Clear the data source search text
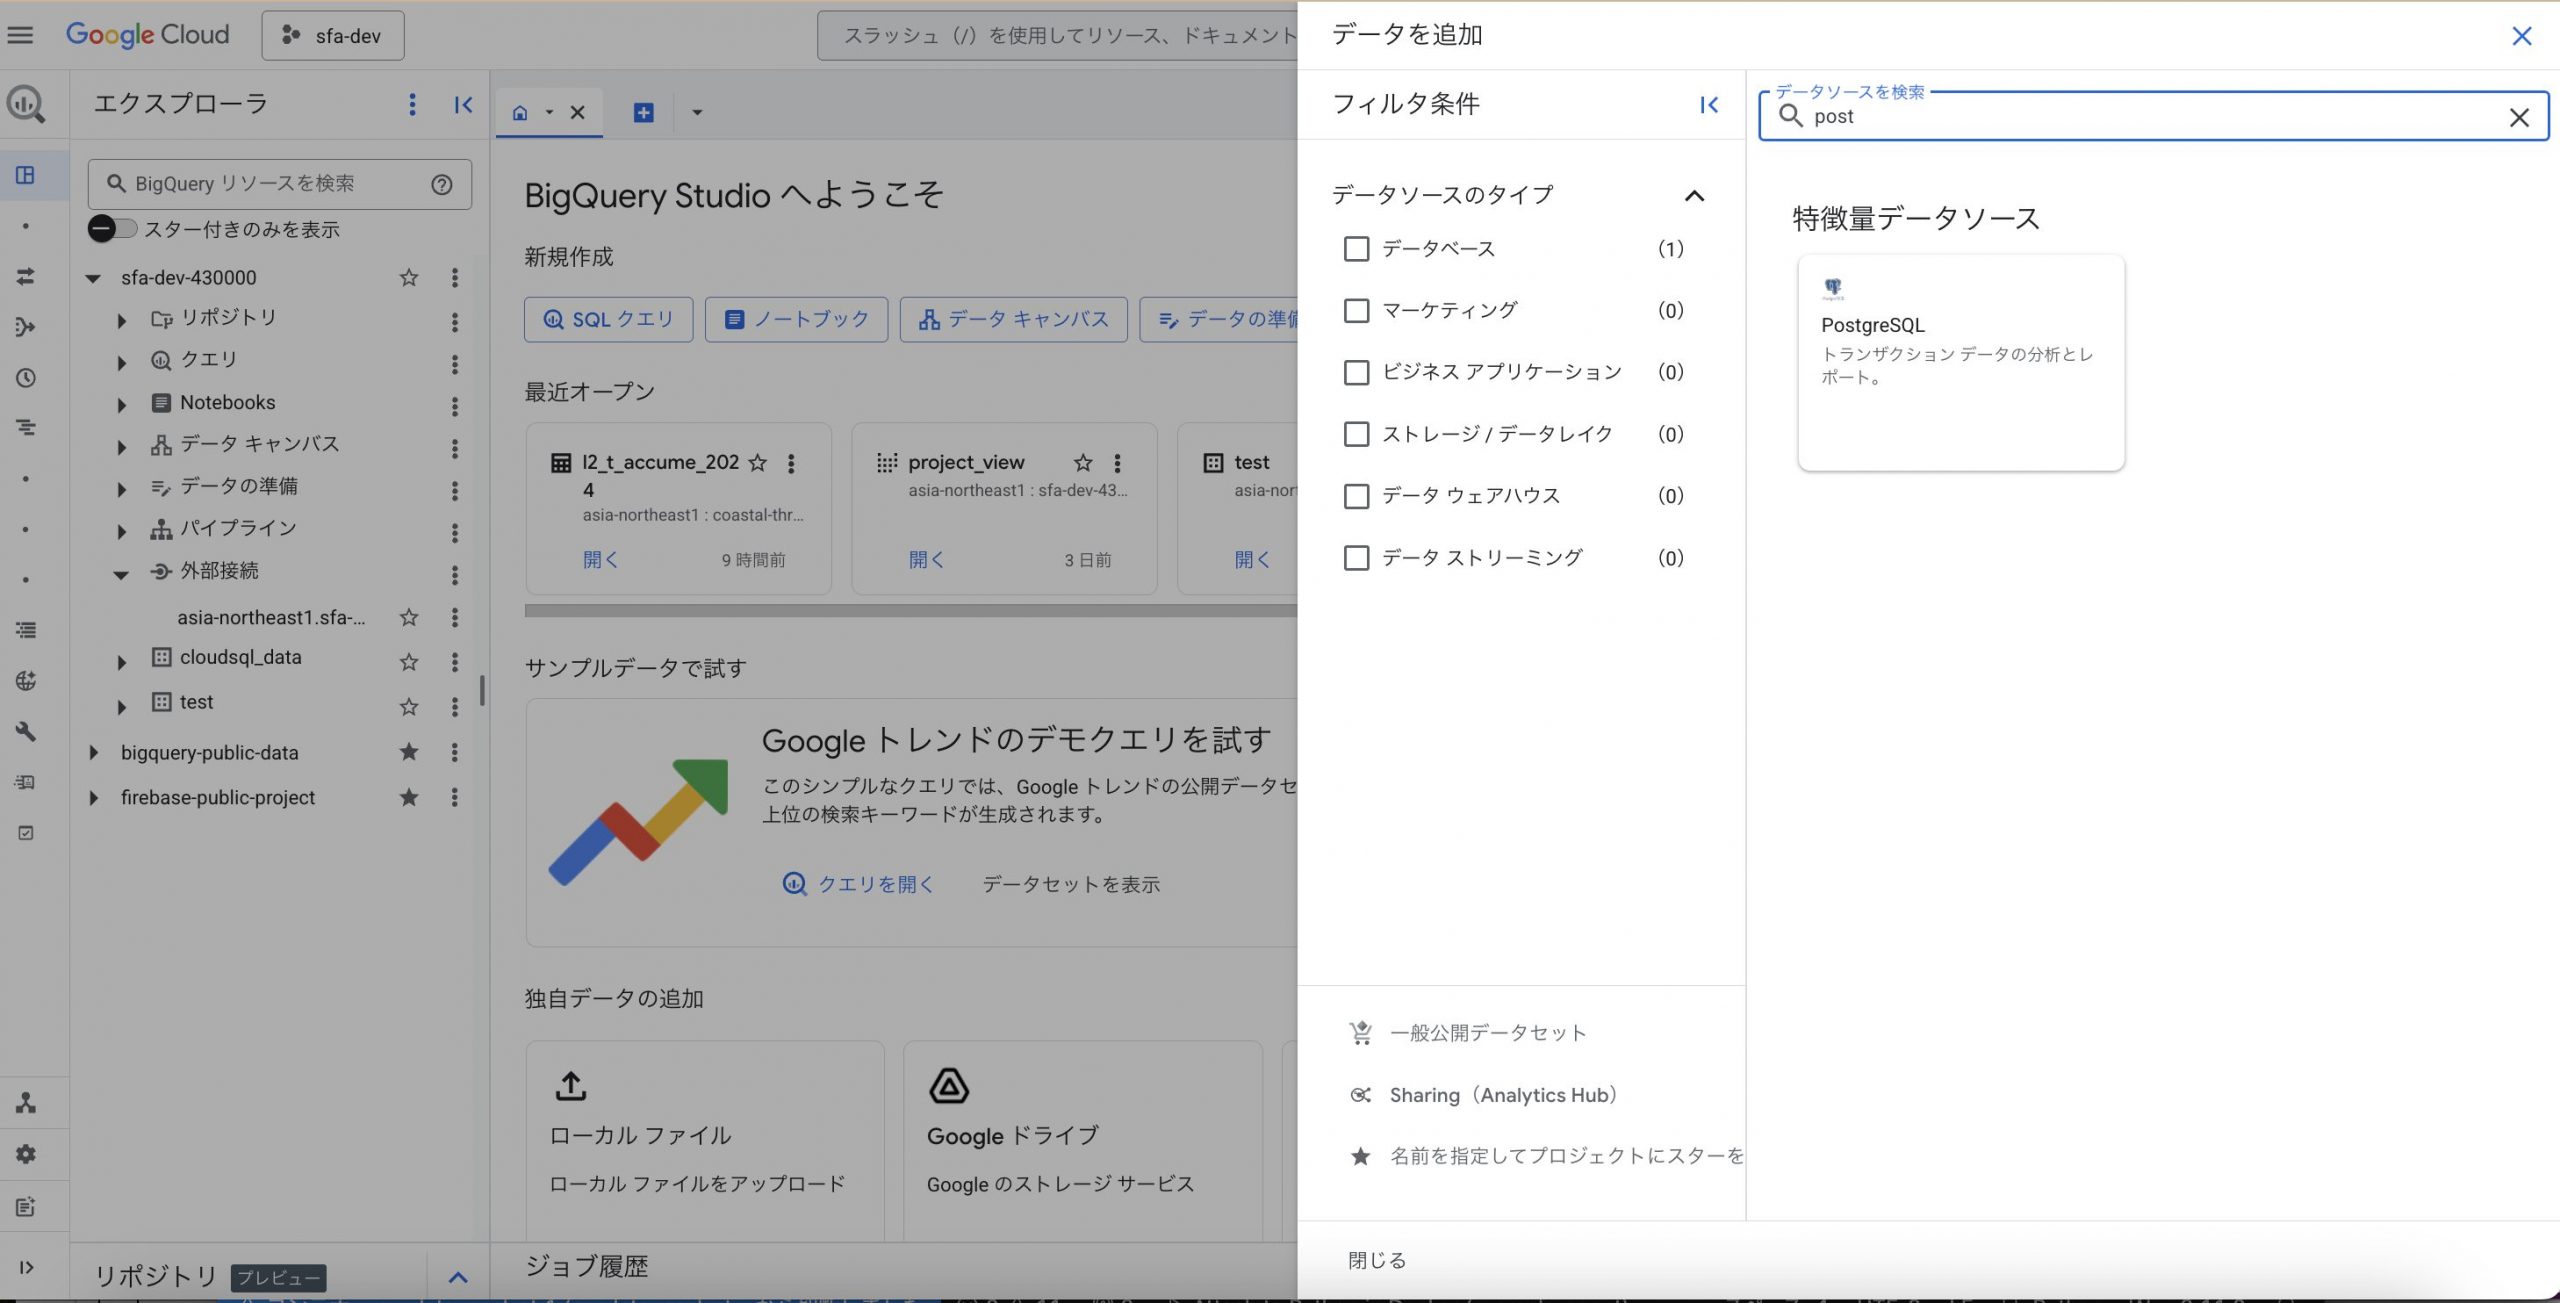 pos(2519,117)
